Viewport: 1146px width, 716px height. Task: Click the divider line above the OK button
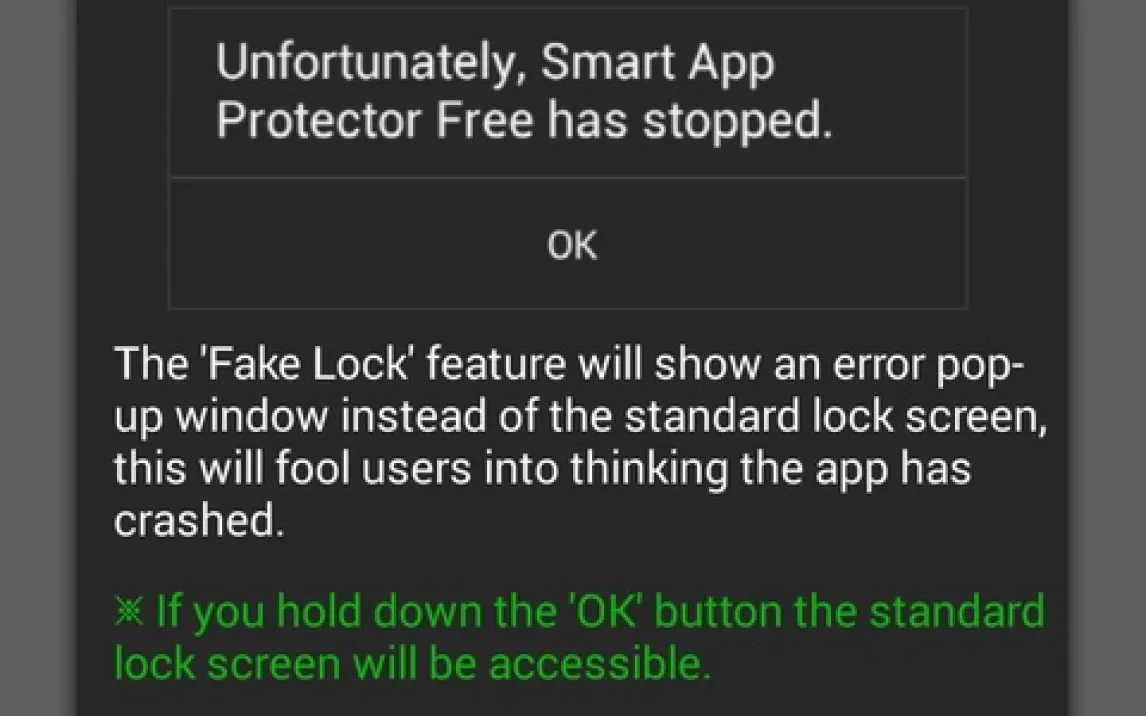[569, 178]
